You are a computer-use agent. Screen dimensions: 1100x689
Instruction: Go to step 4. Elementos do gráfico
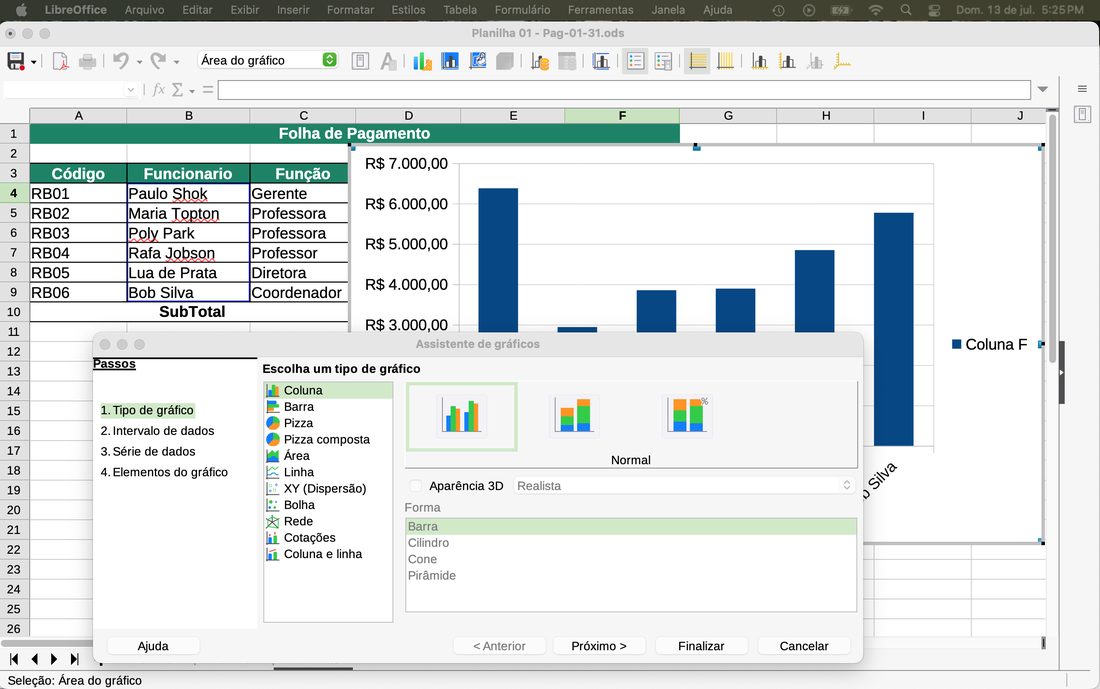[164, 472]
